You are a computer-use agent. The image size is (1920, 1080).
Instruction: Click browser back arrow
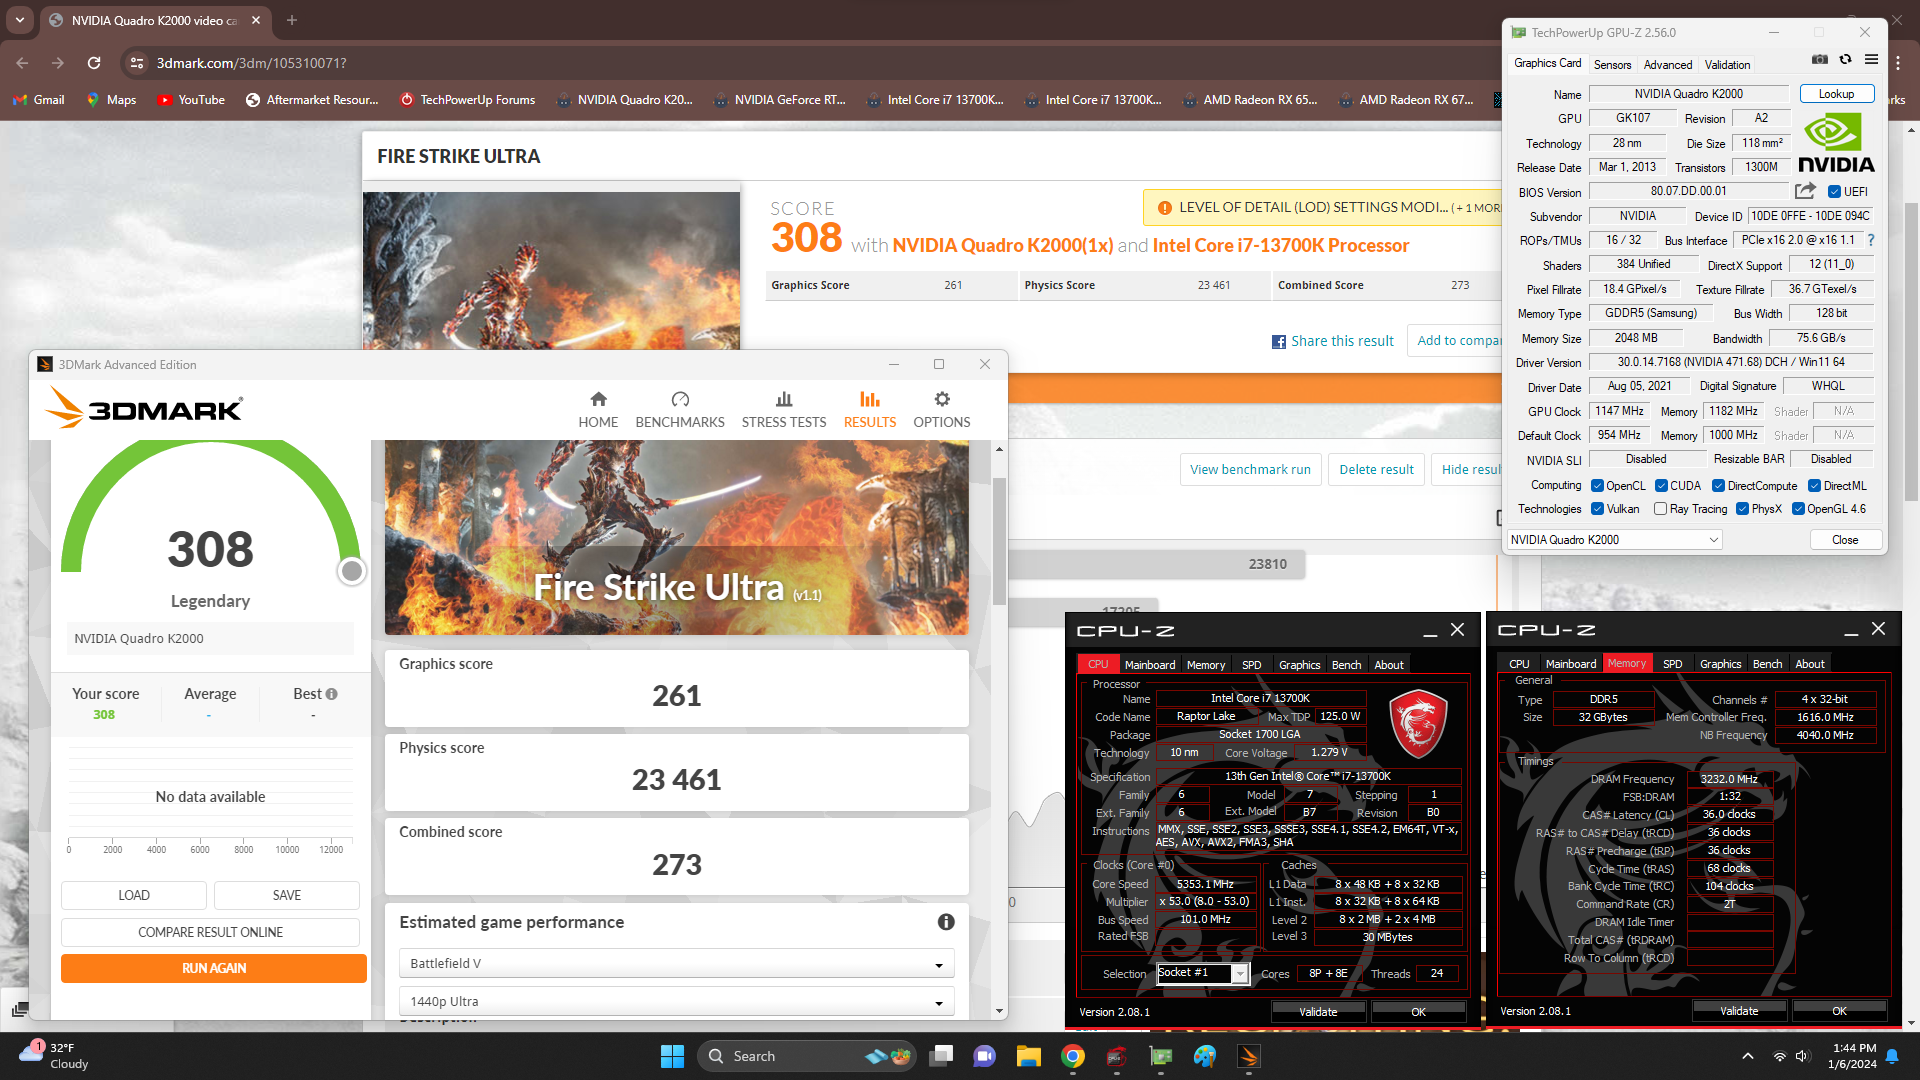point(22,63)
